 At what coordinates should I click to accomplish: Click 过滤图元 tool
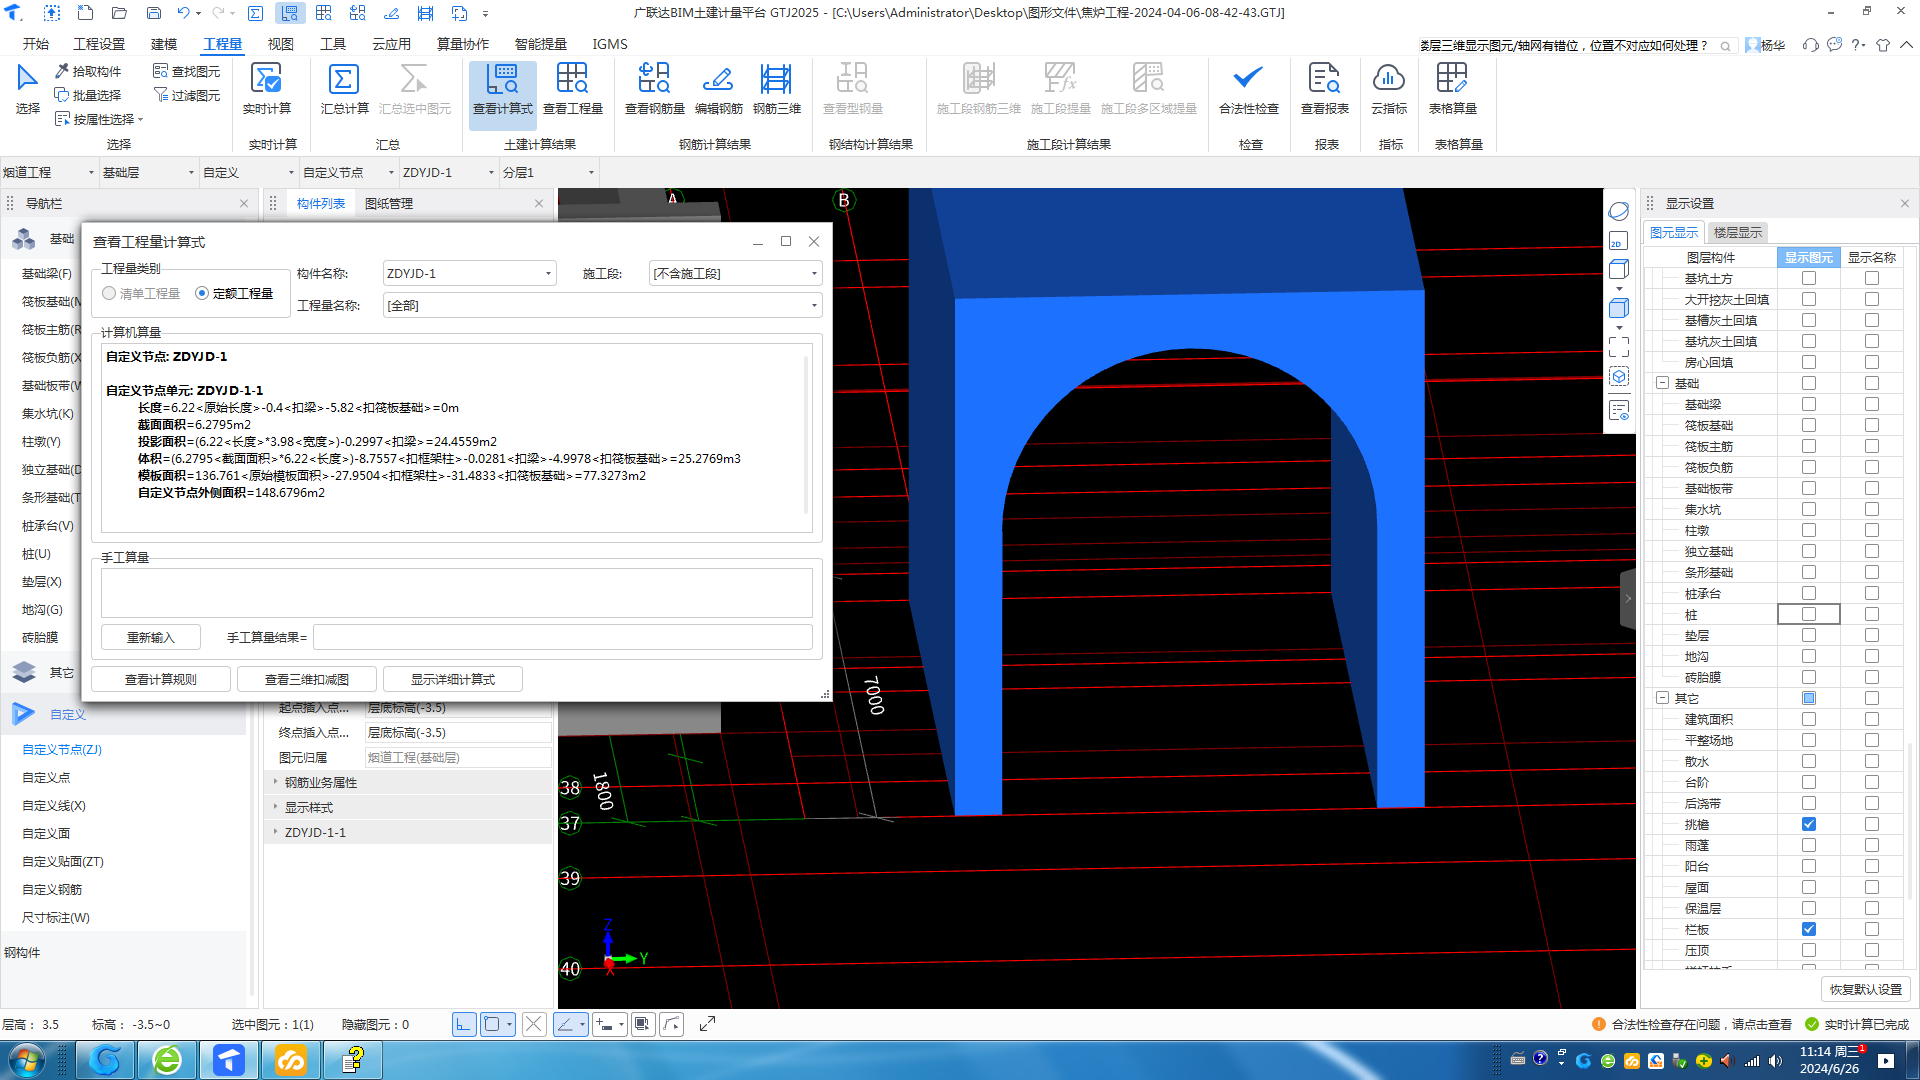click(187, 95)
